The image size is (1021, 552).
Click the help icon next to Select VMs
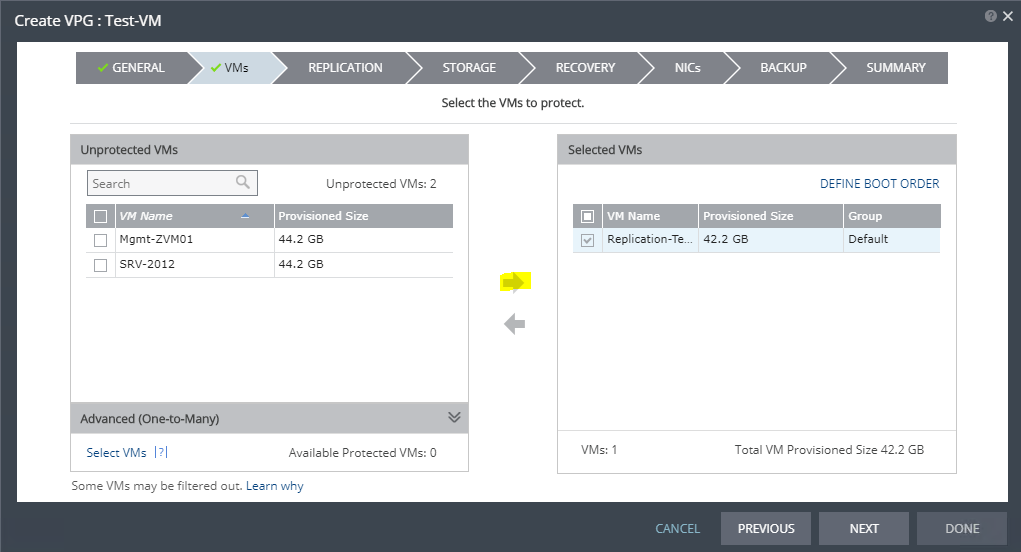(161, 453)
